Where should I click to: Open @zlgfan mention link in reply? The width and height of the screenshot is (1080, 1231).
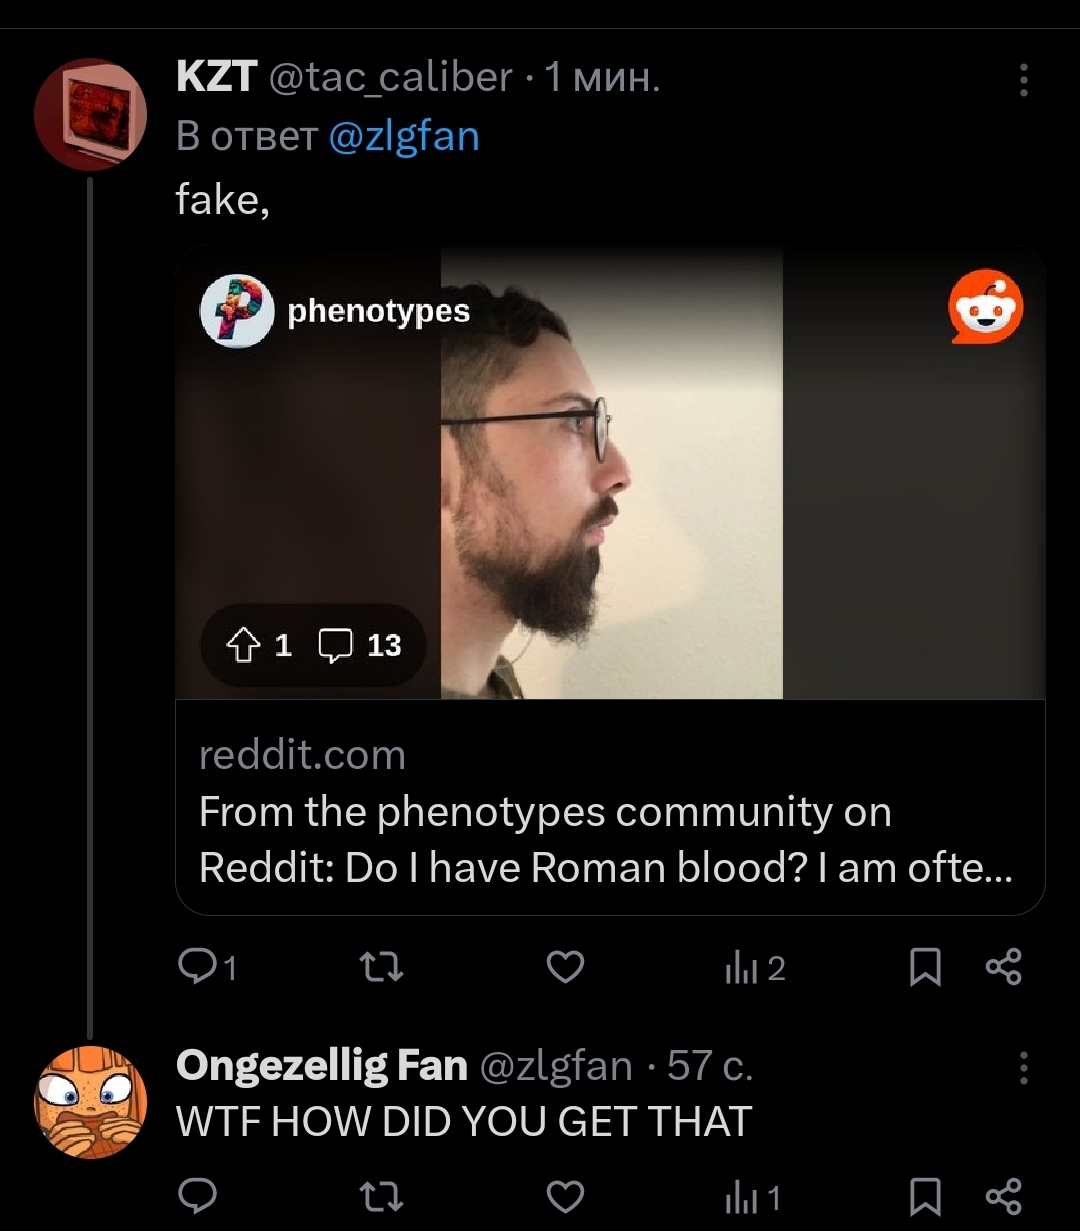(x=403, y=136)
